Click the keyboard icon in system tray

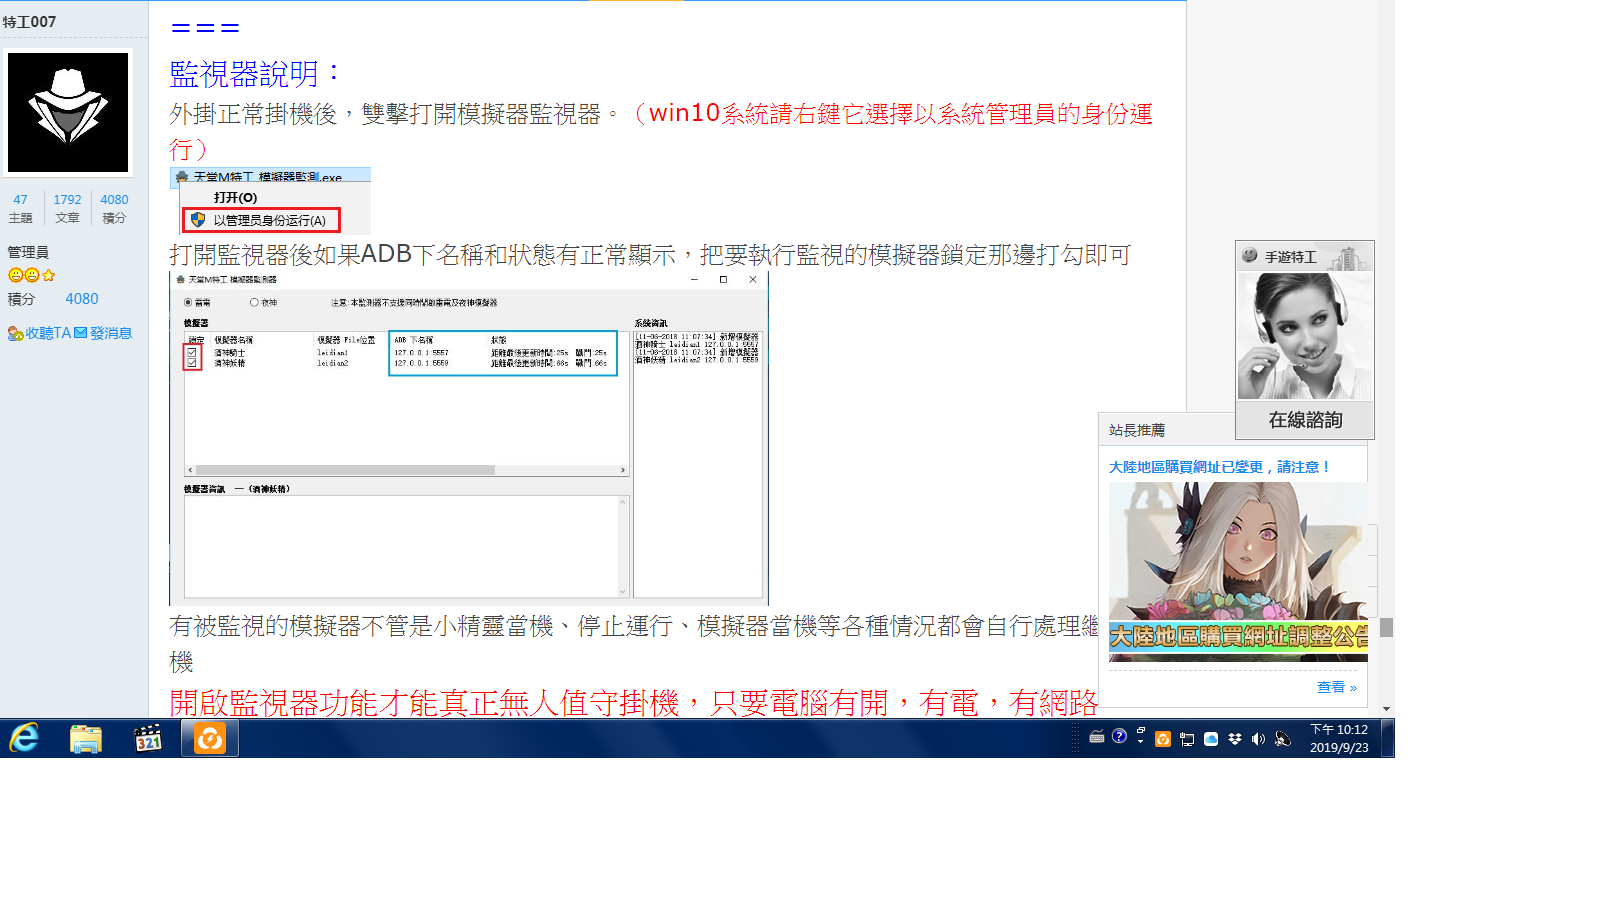click(x=1097, y=737)
